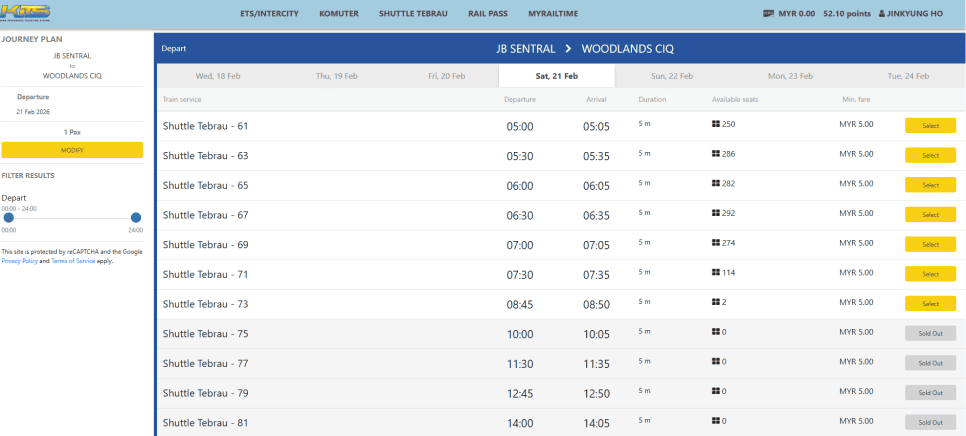Click the wallet icon beside MYR 0.00
The image size is (966, 436).
768,14
